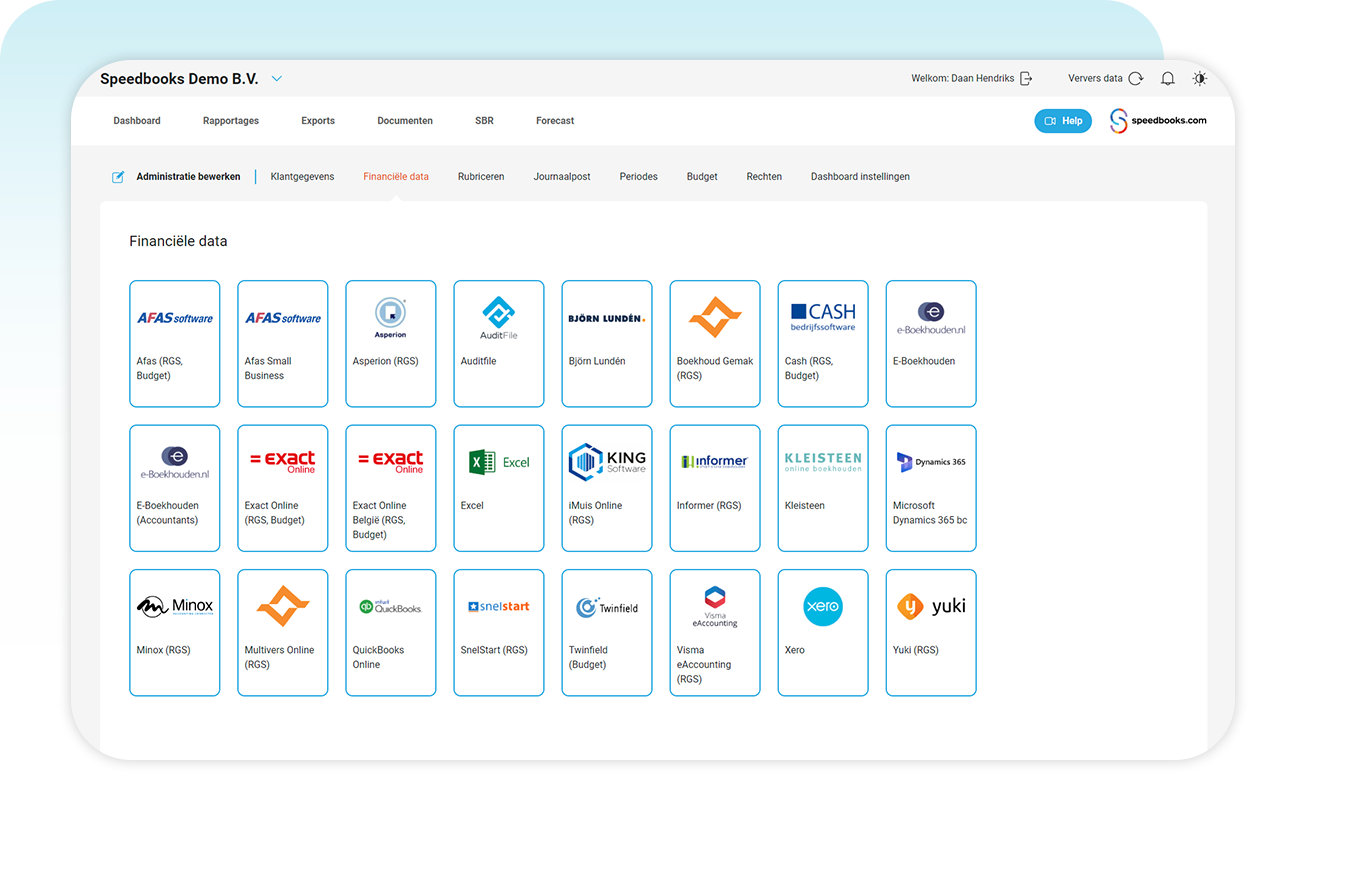
Task: Select the Kleisteen card
Action: coord(823,488)
